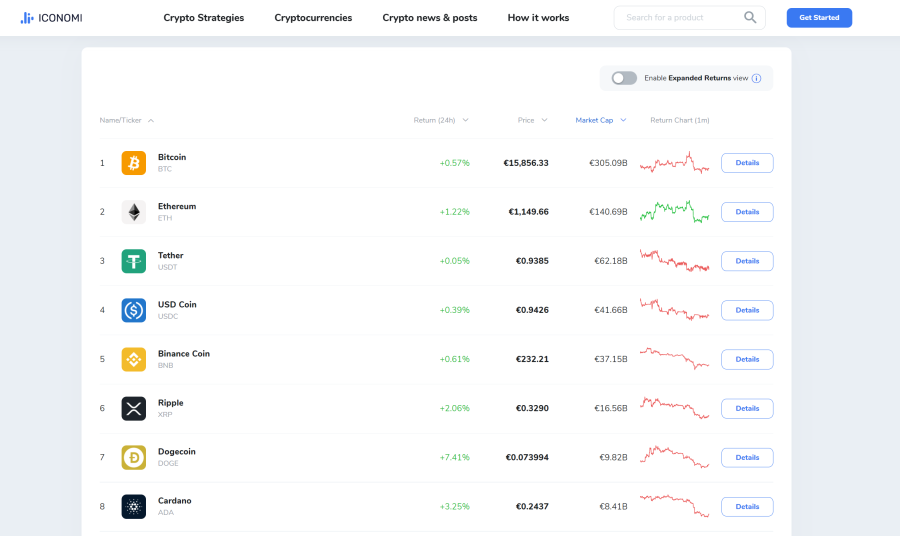Click Ripple return +2.06%
The image size is (900, 536).
pos(455,409)
